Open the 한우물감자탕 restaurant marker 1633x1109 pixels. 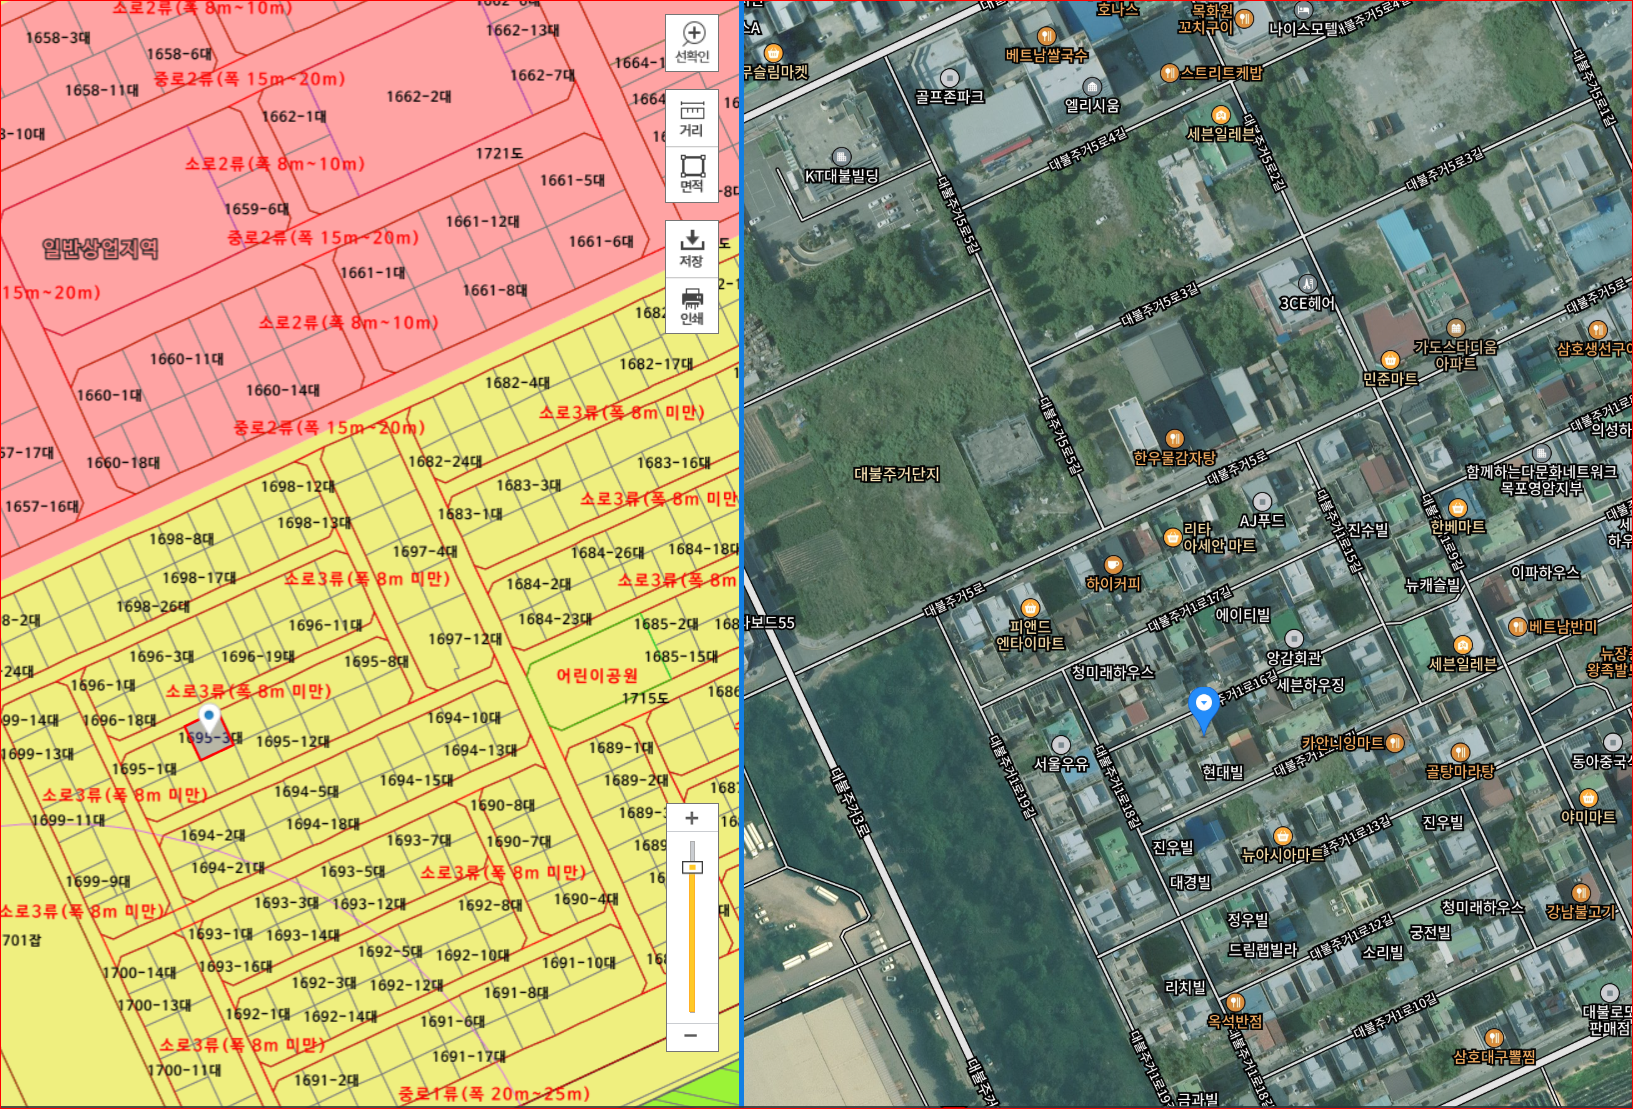point(1175,448)
